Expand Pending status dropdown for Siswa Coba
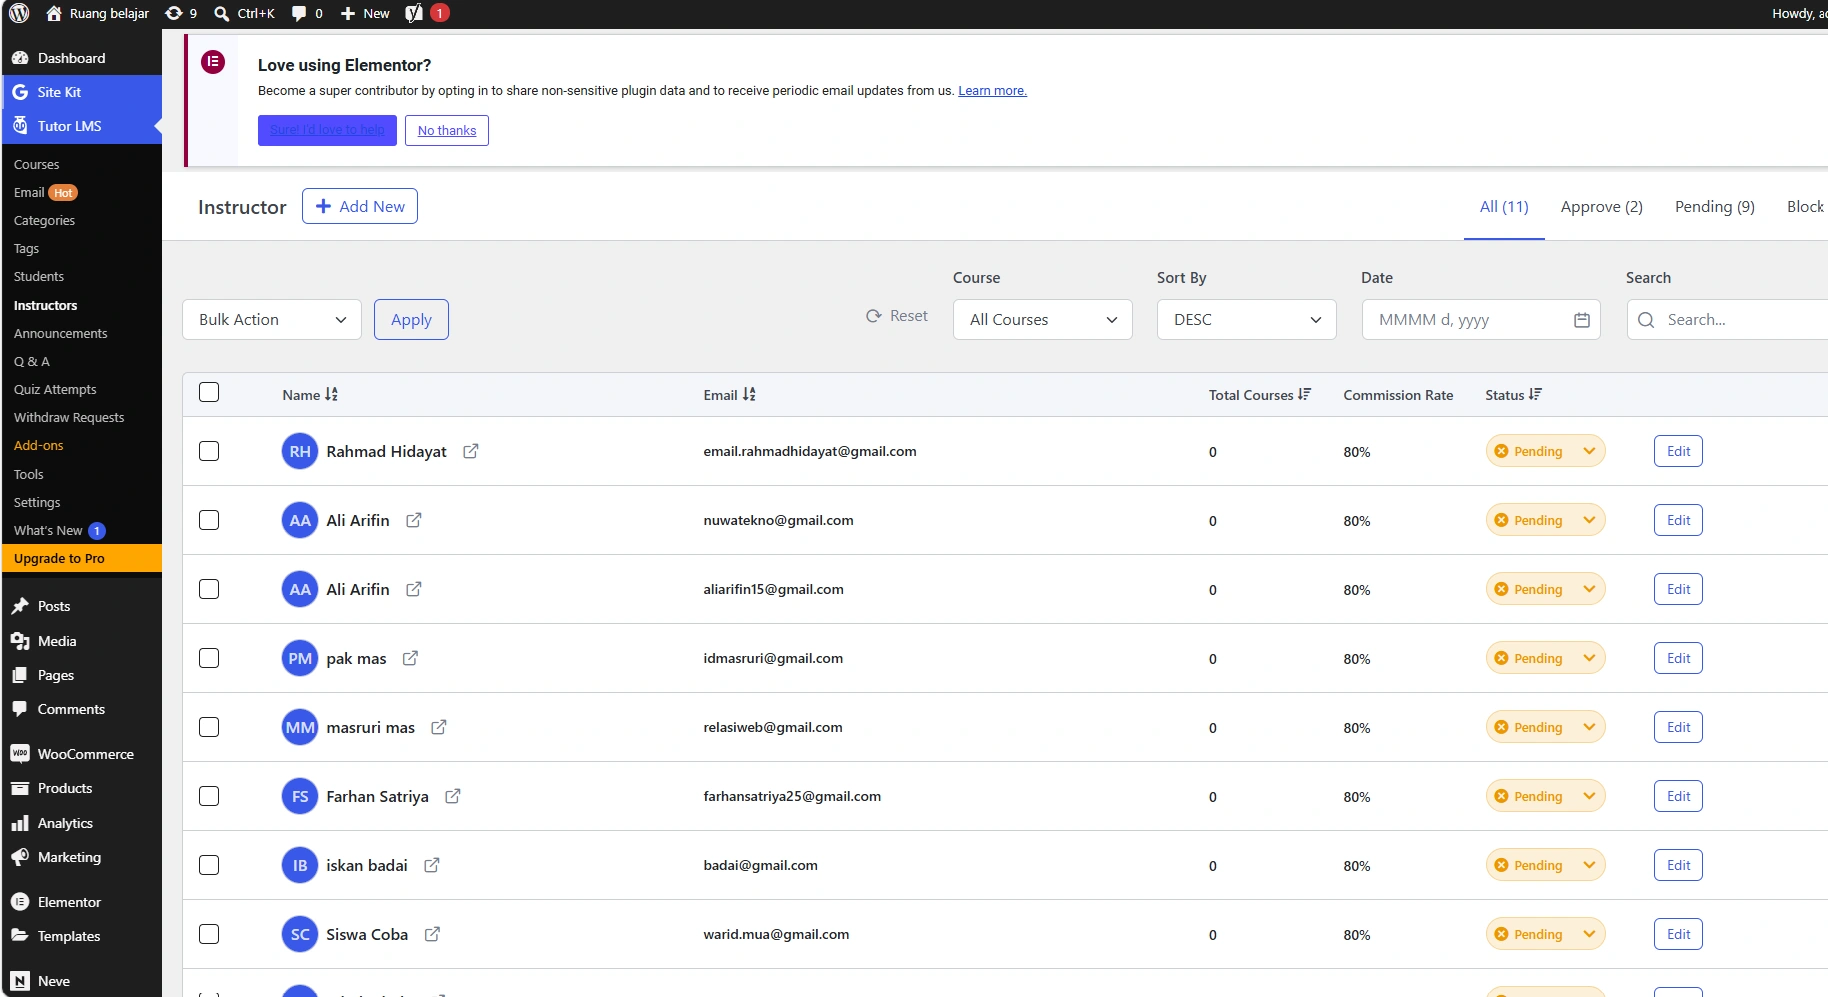The width and height of the screenshot is (1828, 997). 1545,934
